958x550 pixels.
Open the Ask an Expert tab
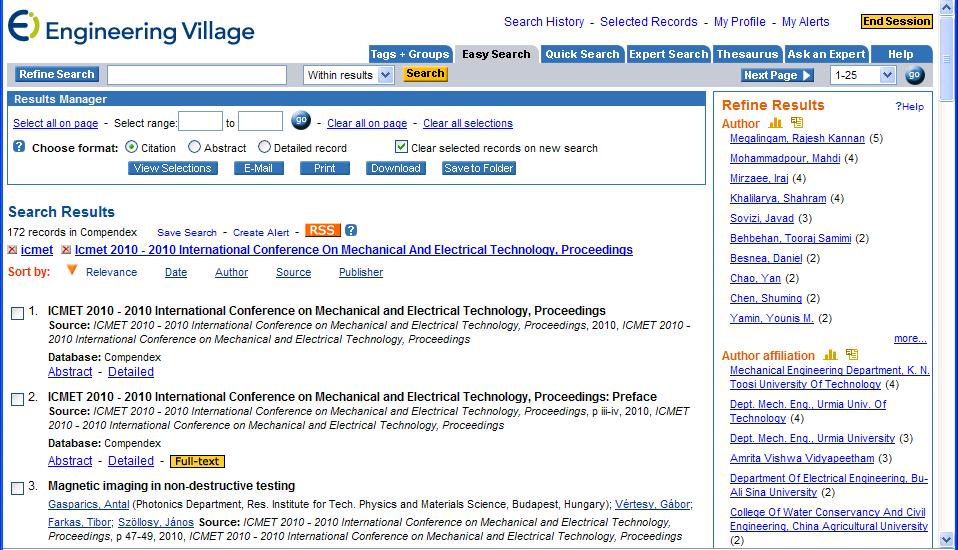(826, 54)
